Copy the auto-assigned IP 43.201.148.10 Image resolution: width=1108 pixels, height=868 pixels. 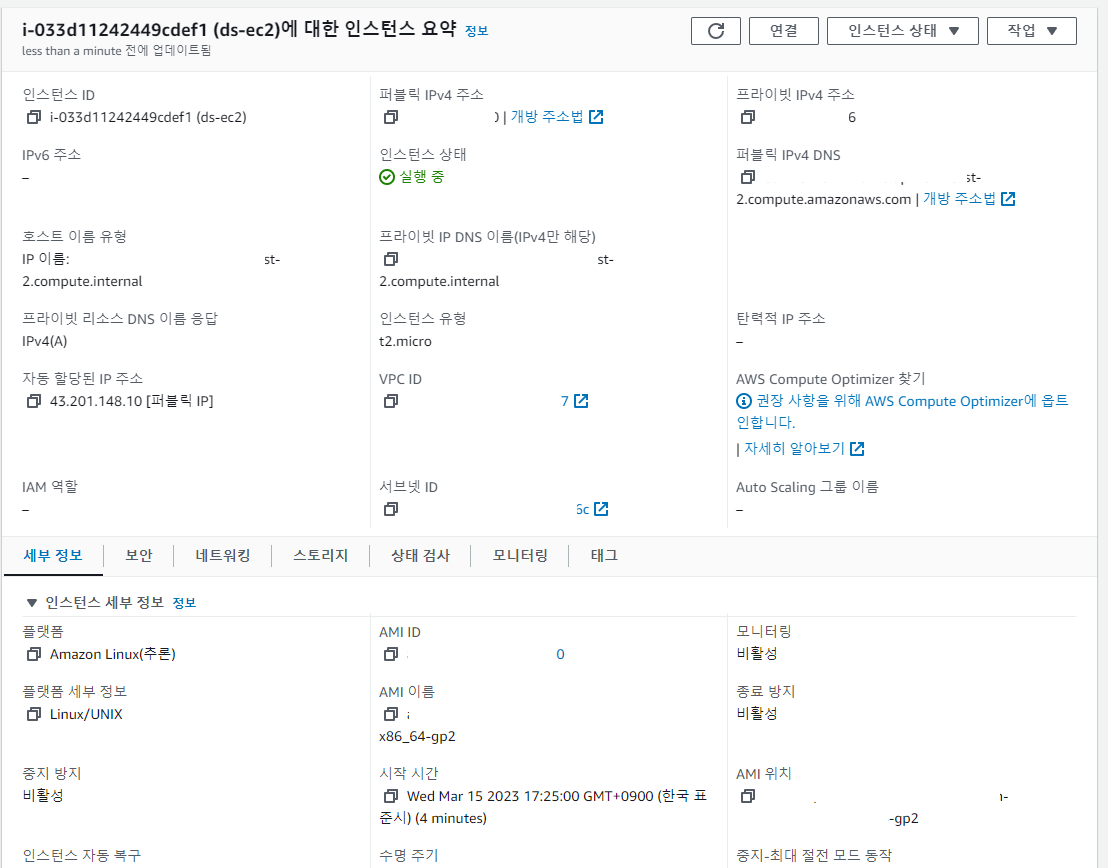coord(33,401)
